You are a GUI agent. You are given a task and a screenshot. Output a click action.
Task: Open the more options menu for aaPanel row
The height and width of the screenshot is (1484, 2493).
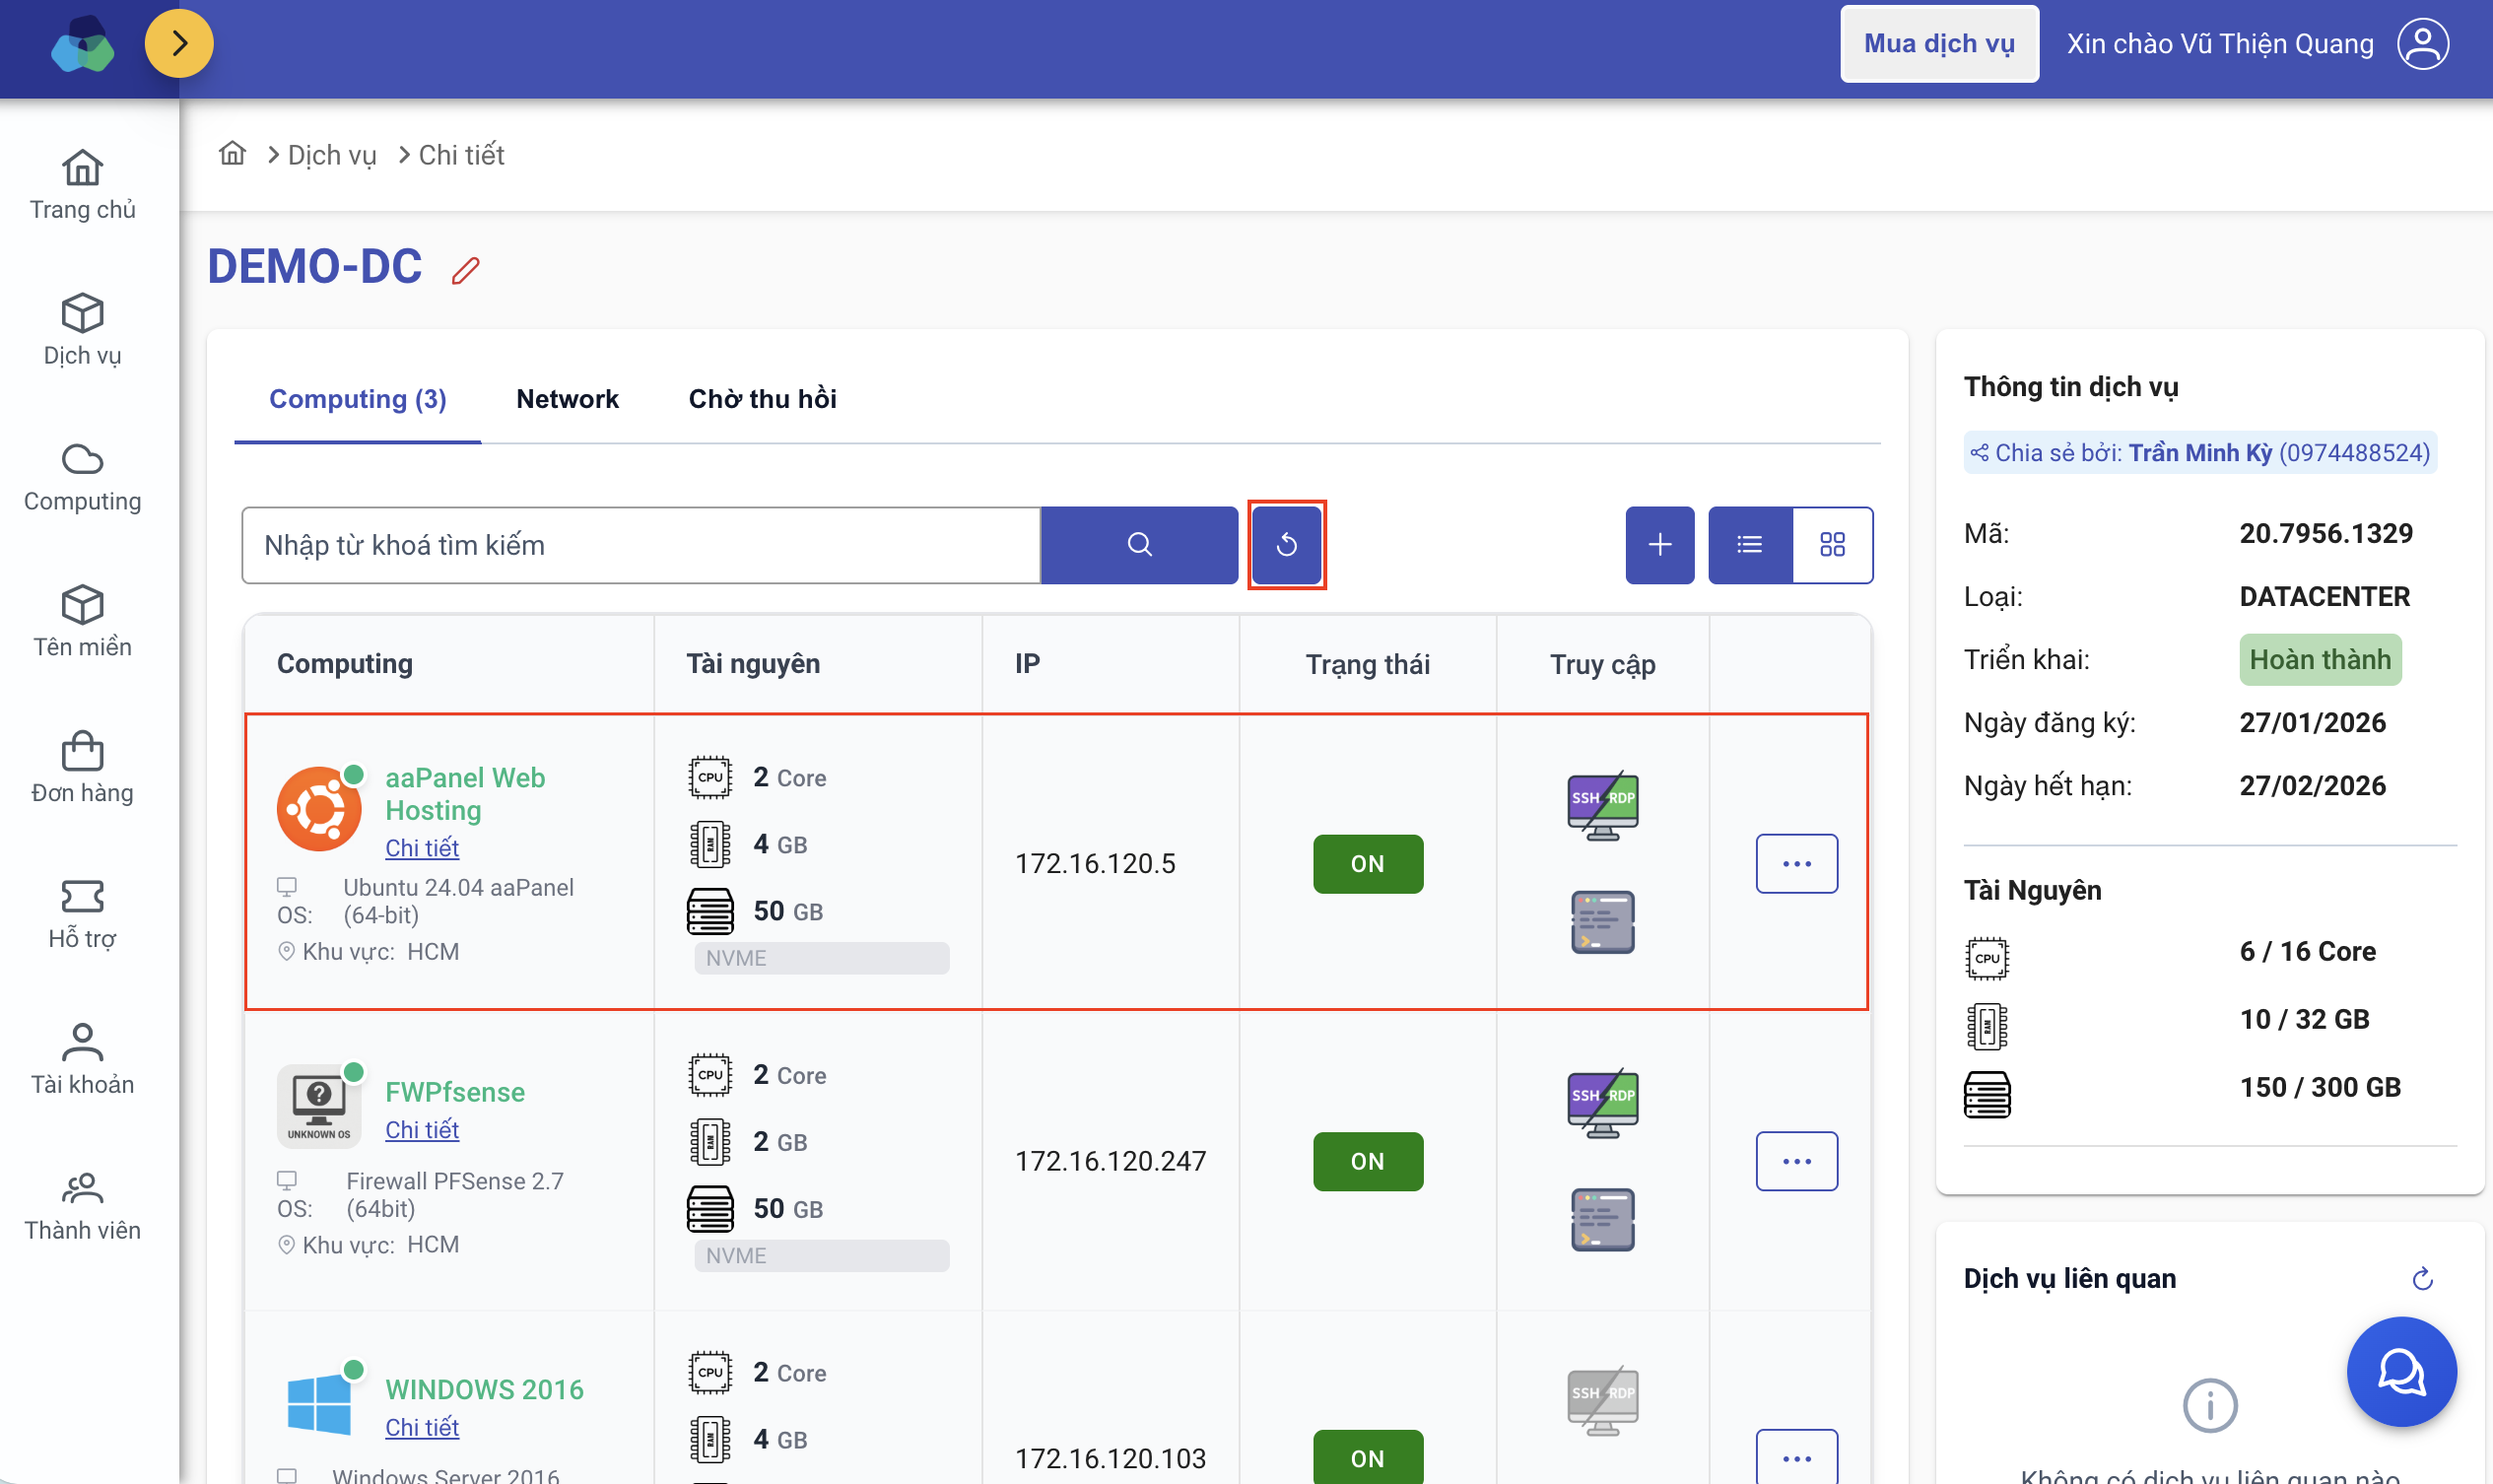point(1796,863)
